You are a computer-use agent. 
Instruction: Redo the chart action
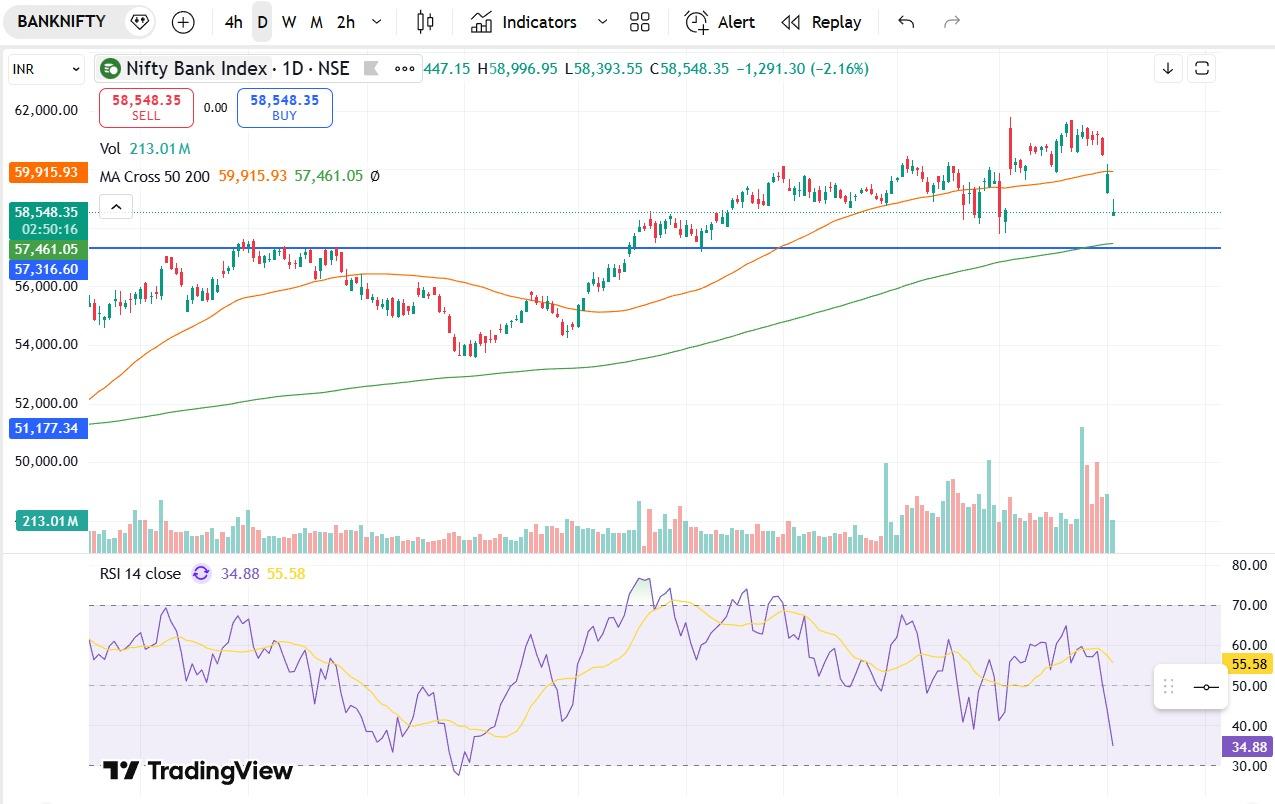[x=952, y=21]
